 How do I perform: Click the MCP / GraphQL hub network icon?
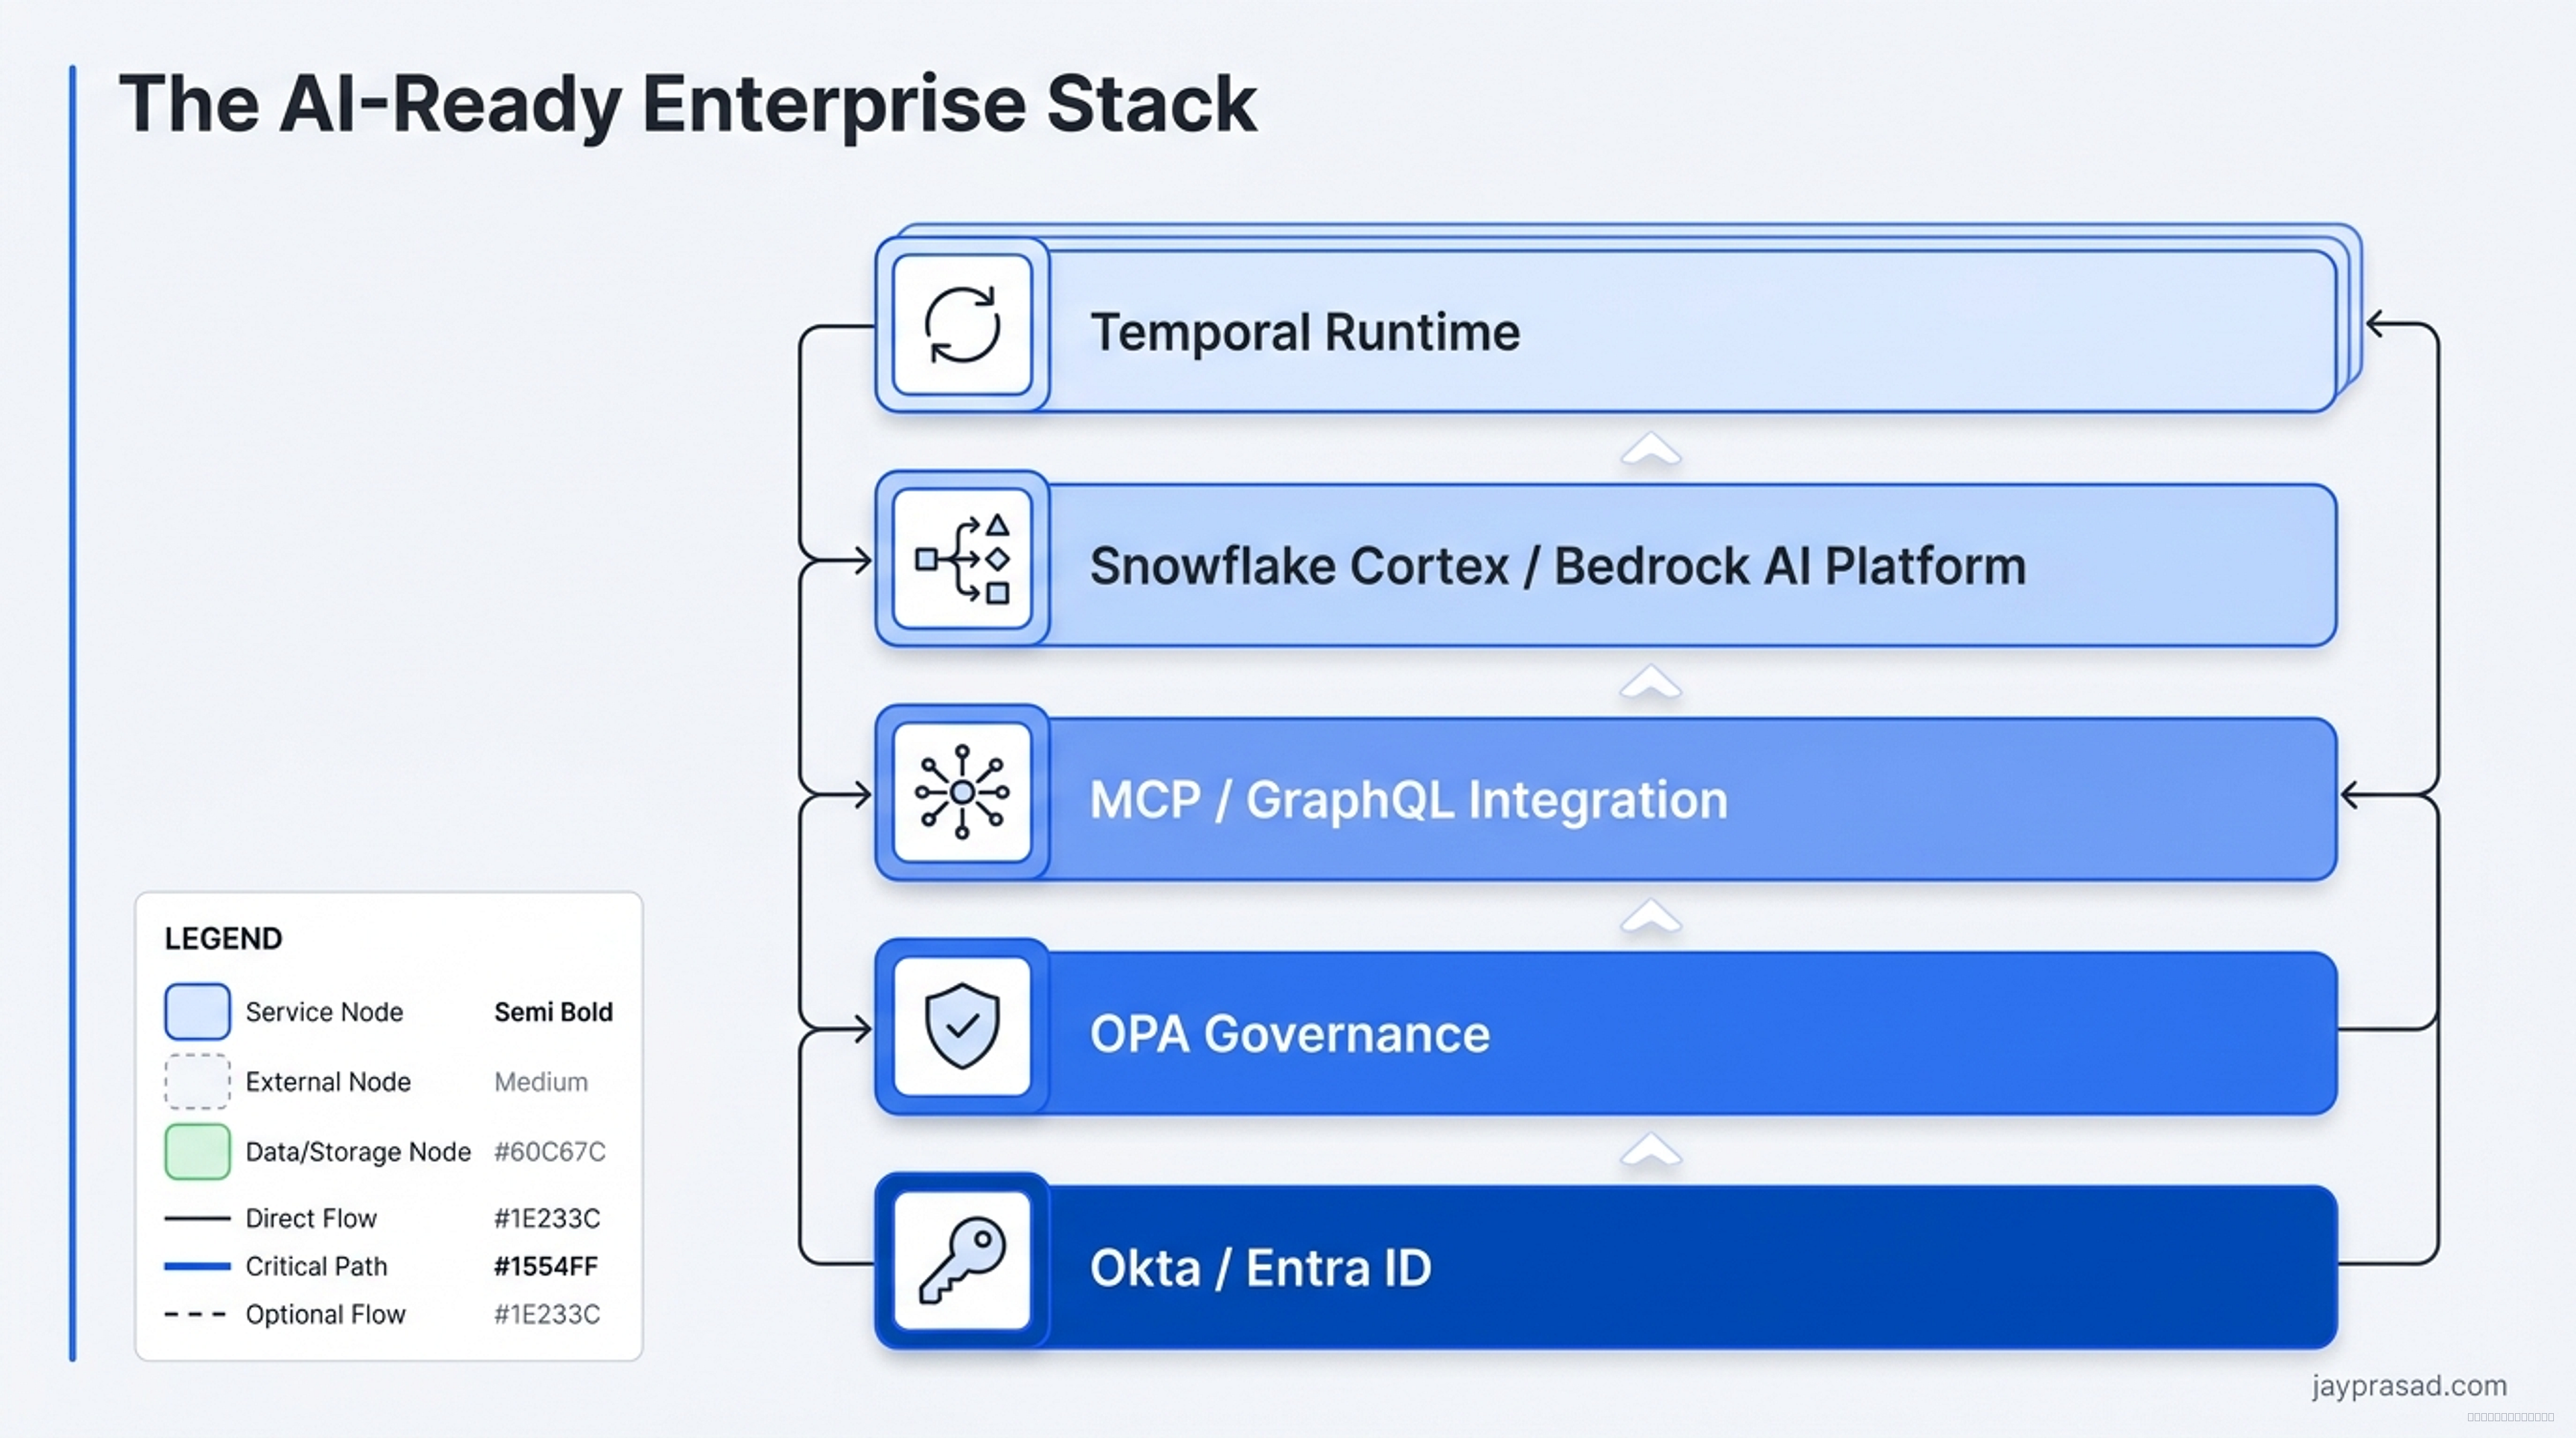pos(962,793)
